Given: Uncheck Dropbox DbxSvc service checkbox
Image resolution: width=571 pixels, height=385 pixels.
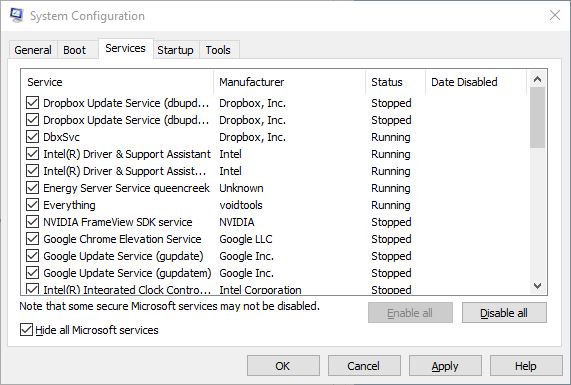Looking at the screenshot, I should click(32, 137).
